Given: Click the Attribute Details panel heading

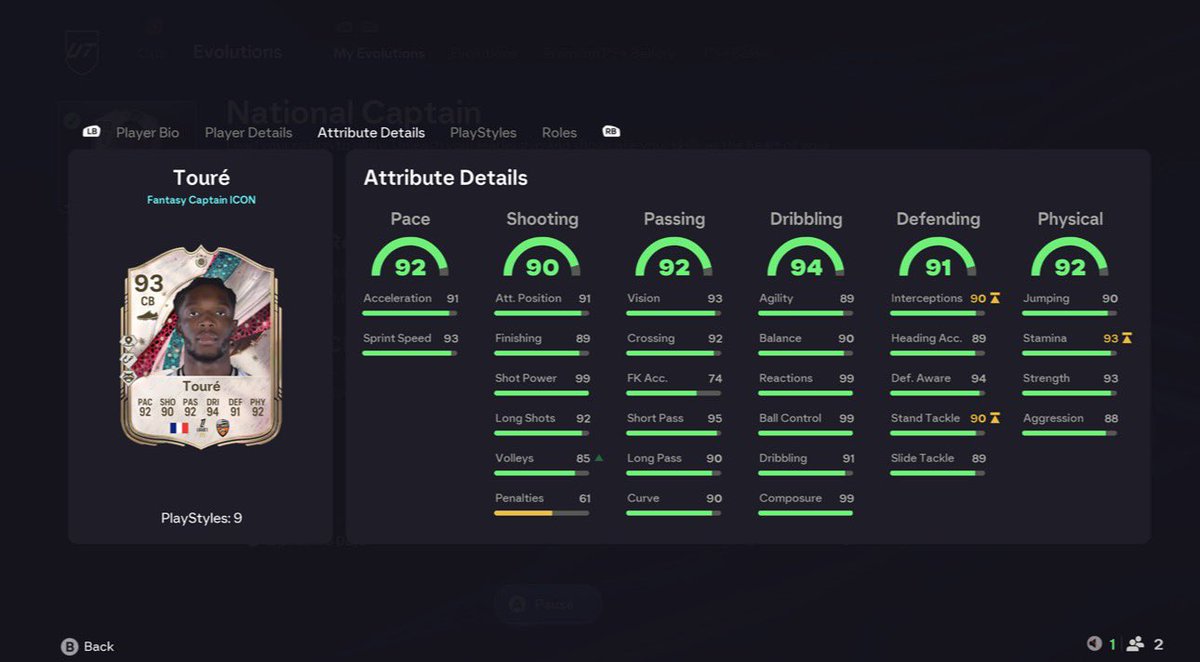Looking at the screenshot, I should [446, 178].
